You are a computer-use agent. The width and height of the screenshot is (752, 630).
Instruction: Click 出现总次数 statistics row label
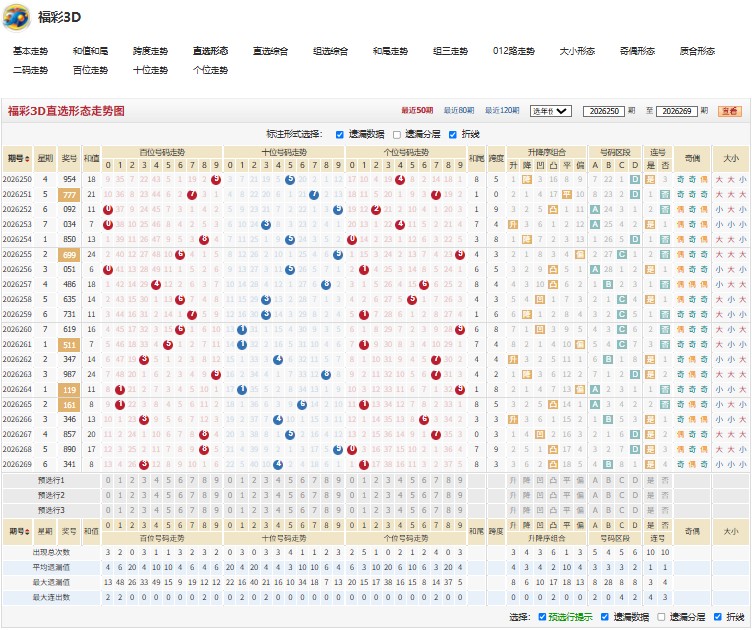click(51, 553)
